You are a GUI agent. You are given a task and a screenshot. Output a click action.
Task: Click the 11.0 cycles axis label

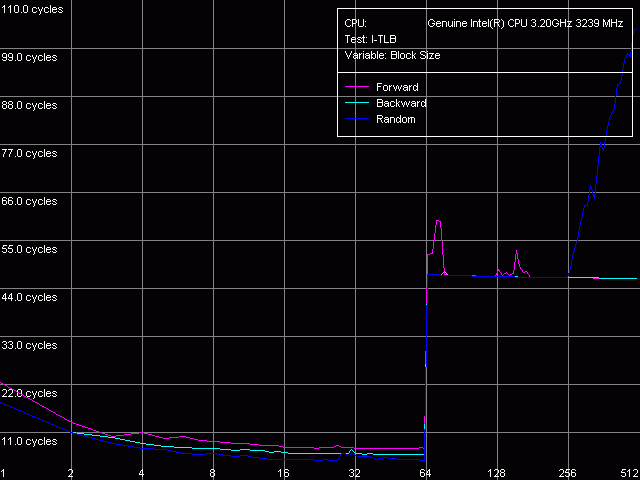(29, 441)
